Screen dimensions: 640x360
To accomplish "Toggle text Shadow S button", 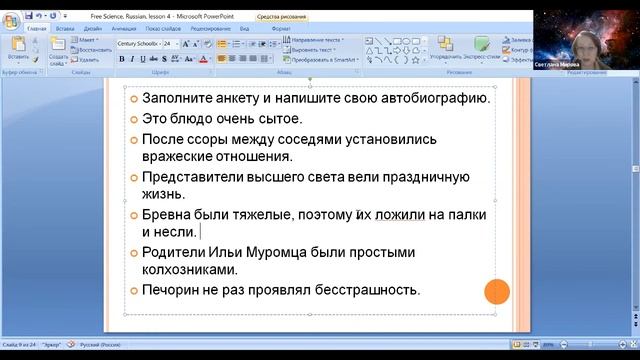I will point(164,59).
